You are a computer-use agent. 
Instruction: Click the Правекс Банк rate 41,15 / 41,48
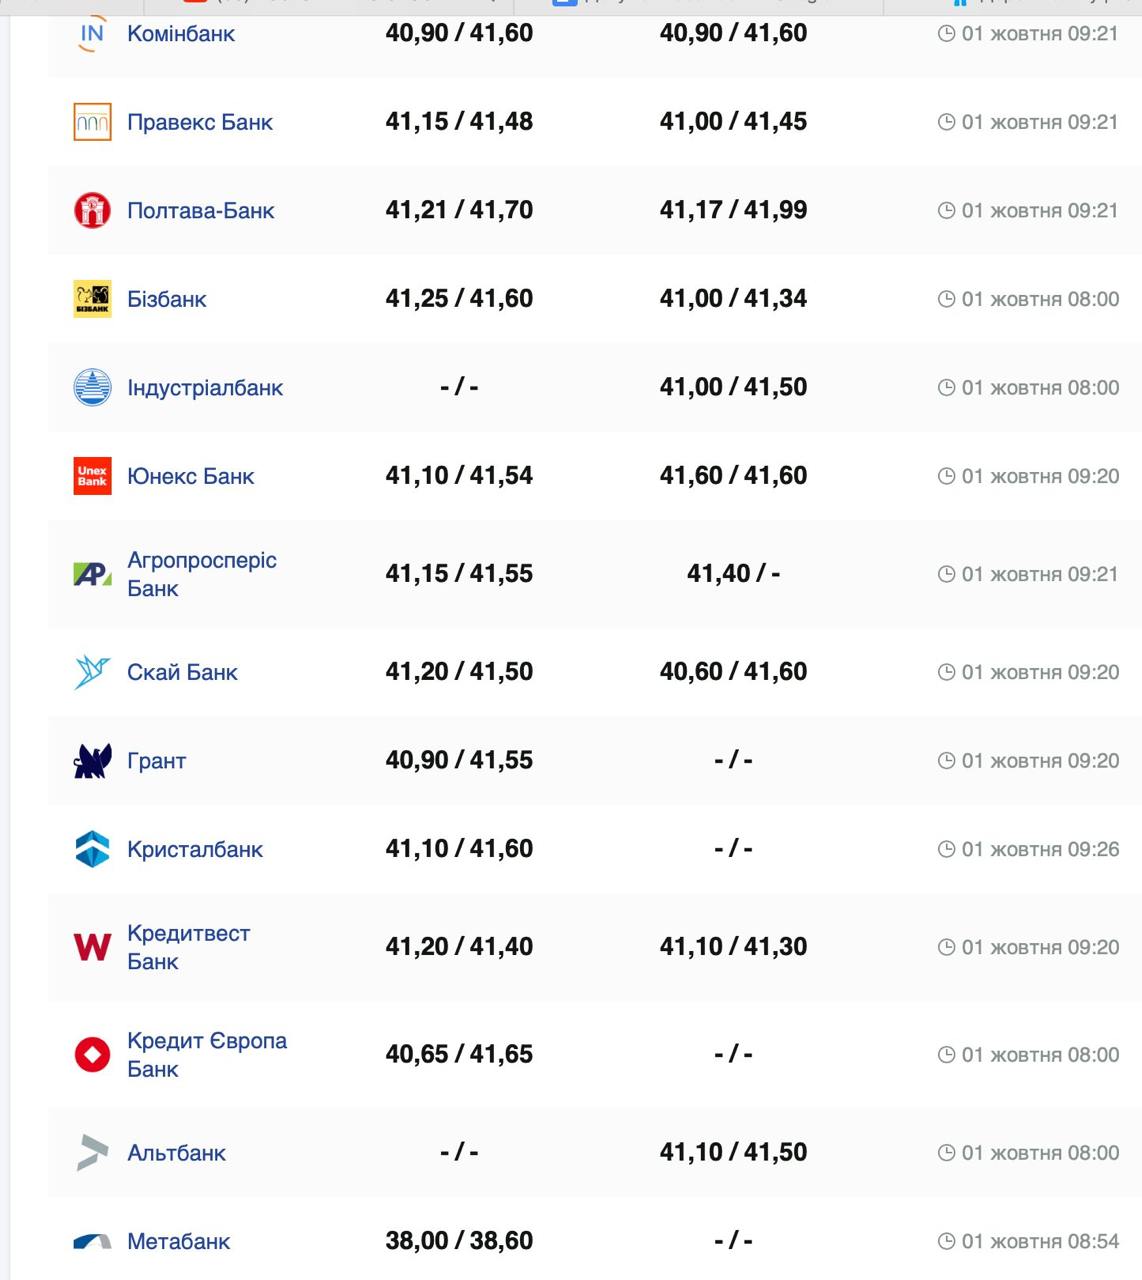459,122
